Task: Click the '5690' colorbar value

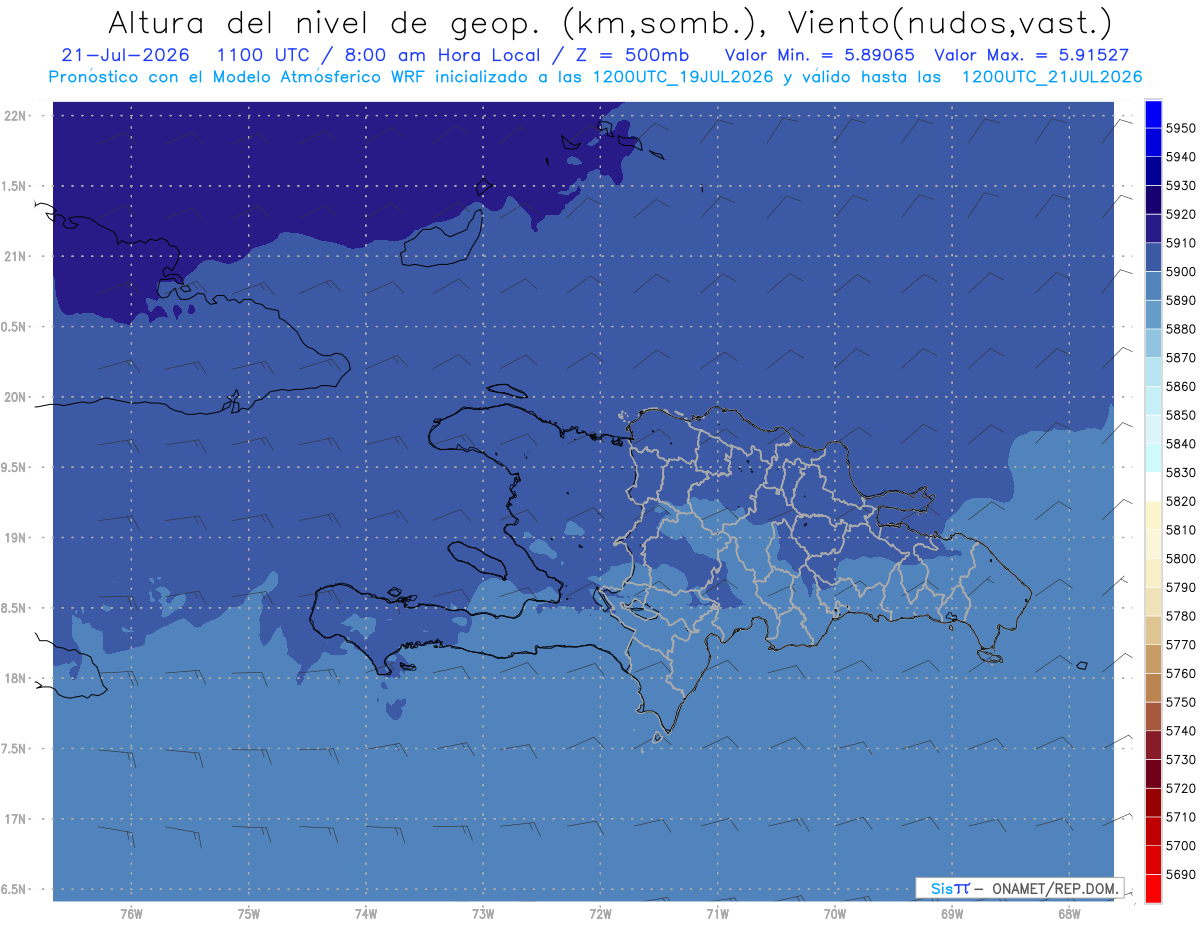Action: click(x=1180, y=875)
